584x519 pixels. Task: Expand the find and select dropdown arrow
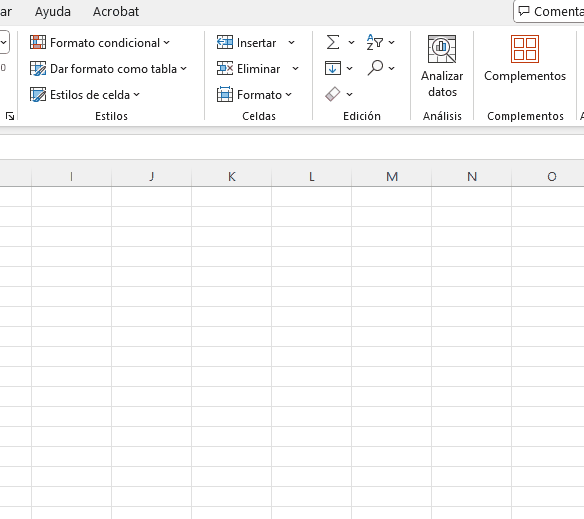(391, 68)
